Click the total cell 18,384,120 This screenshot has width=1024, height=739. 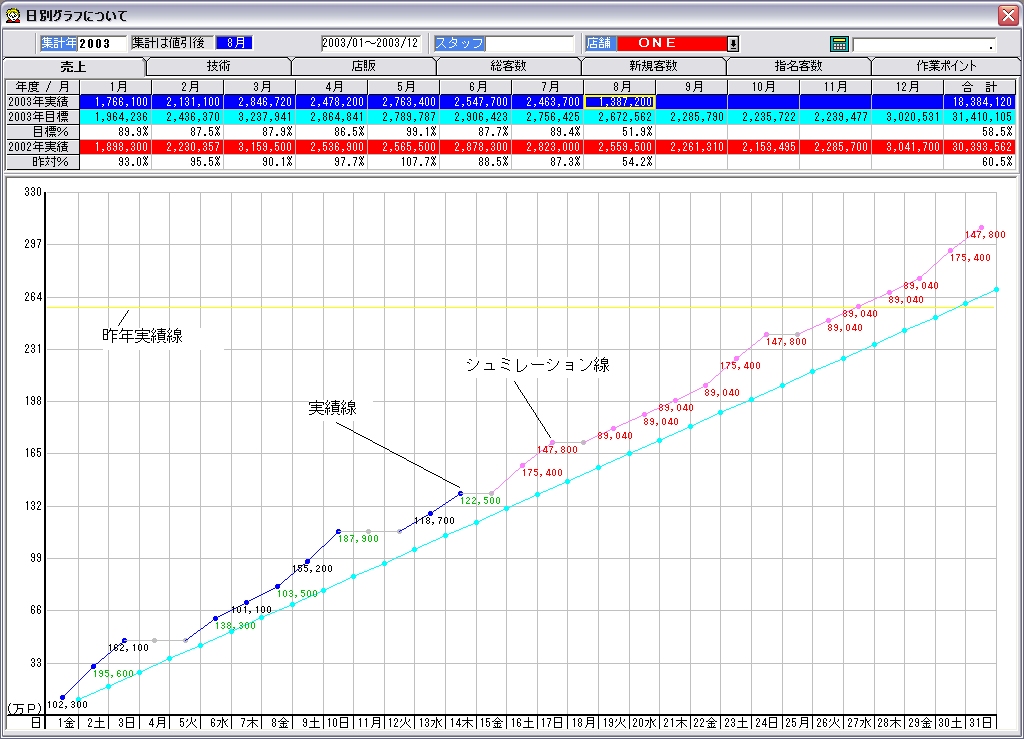click(980, 102)
